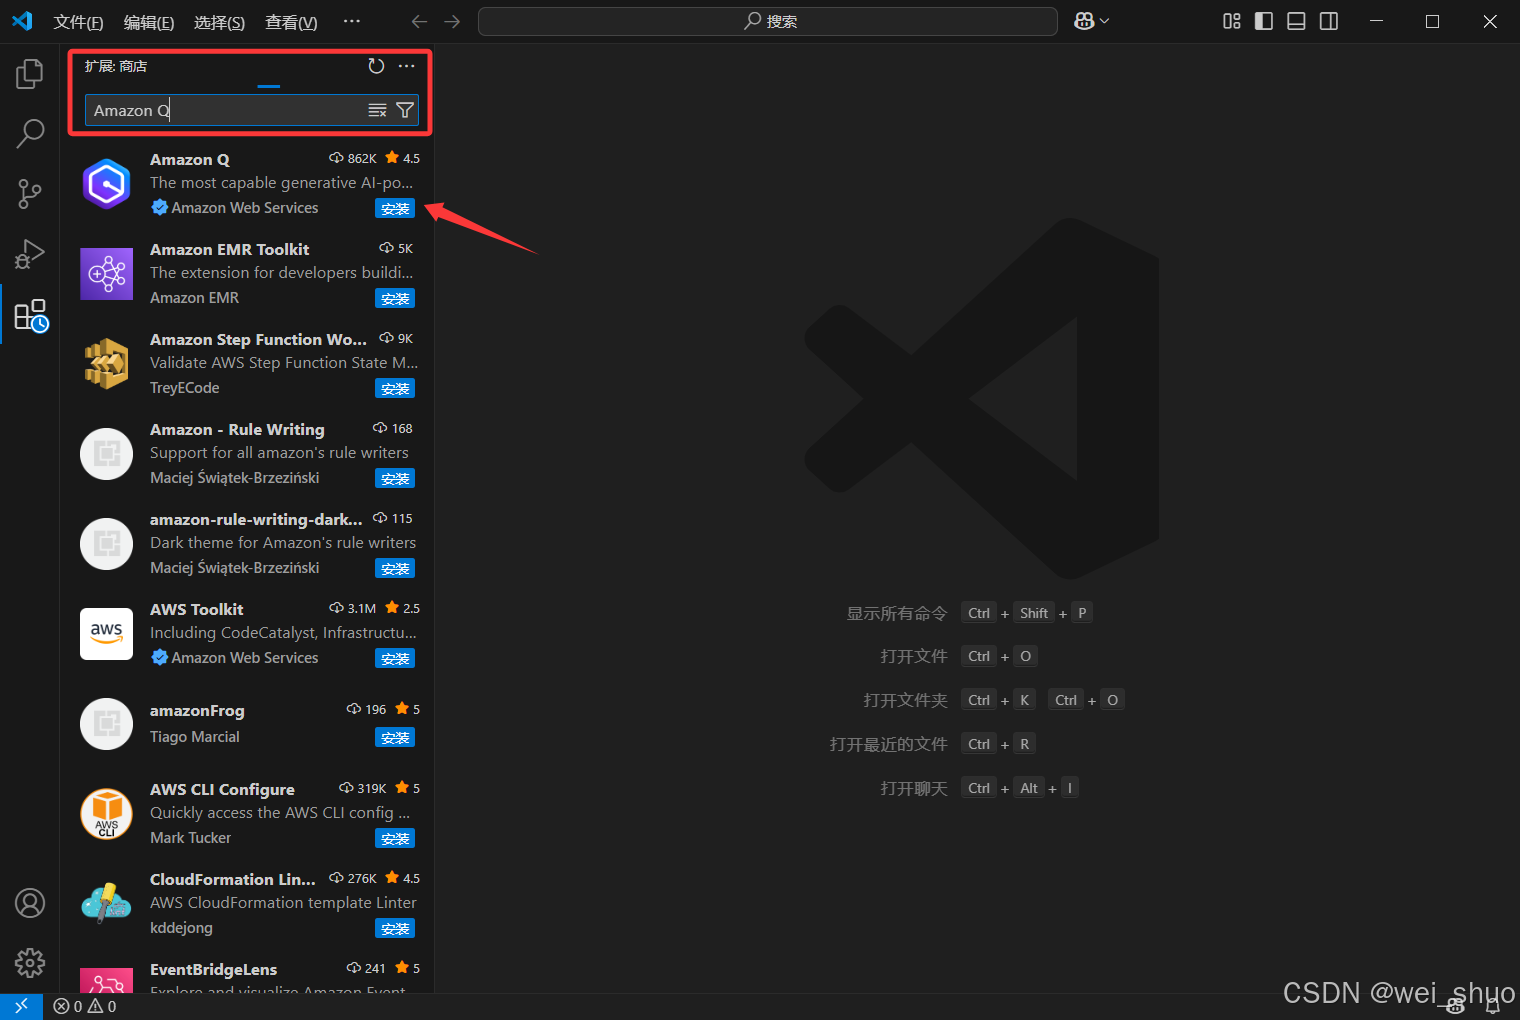Open the Explorer view in activity bar

tap(30, 73)
